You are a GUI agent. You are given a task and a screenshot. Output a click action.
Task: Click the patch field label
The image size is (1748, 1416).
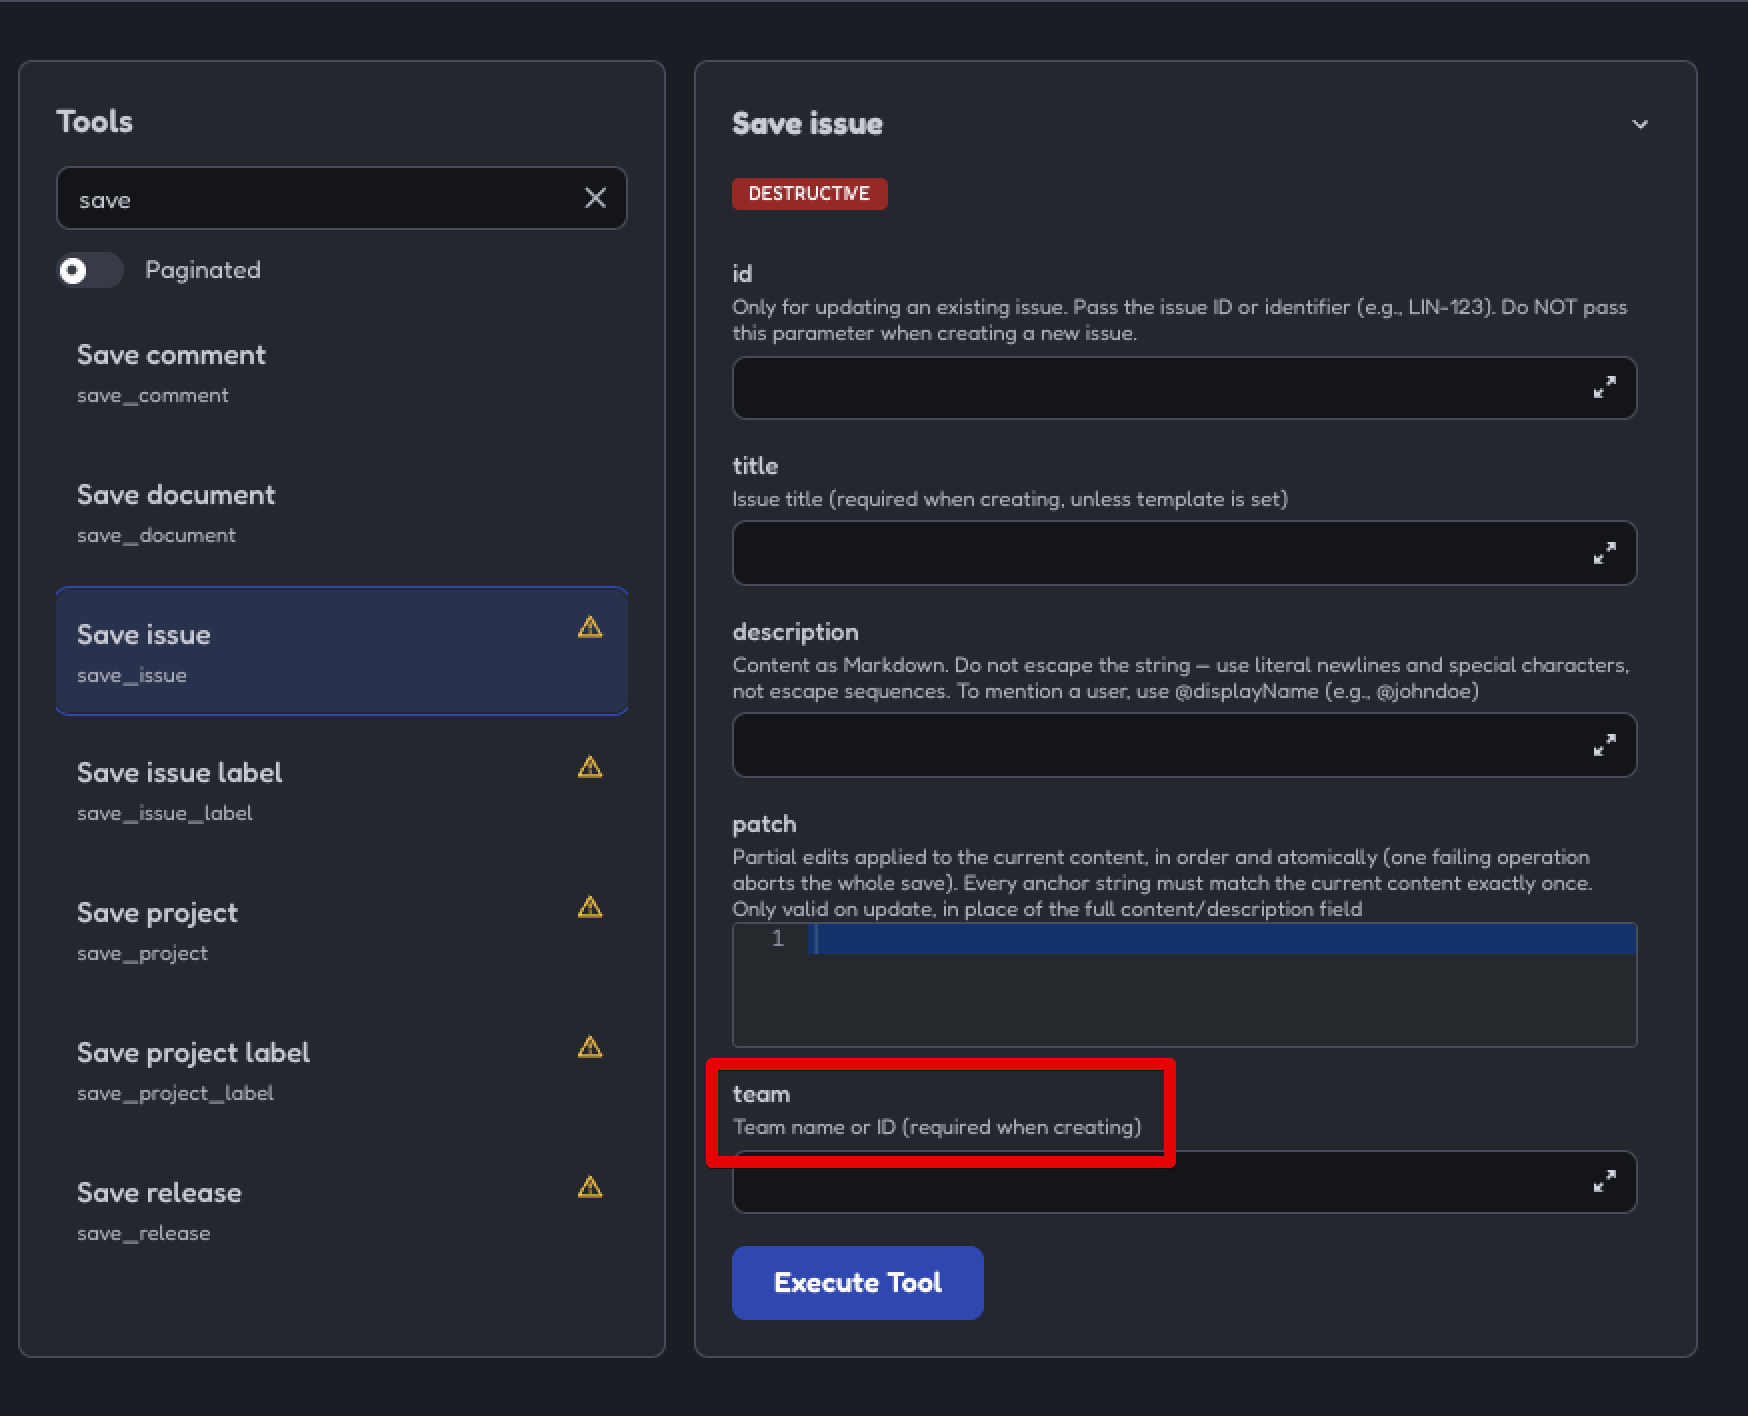[765, 824]
